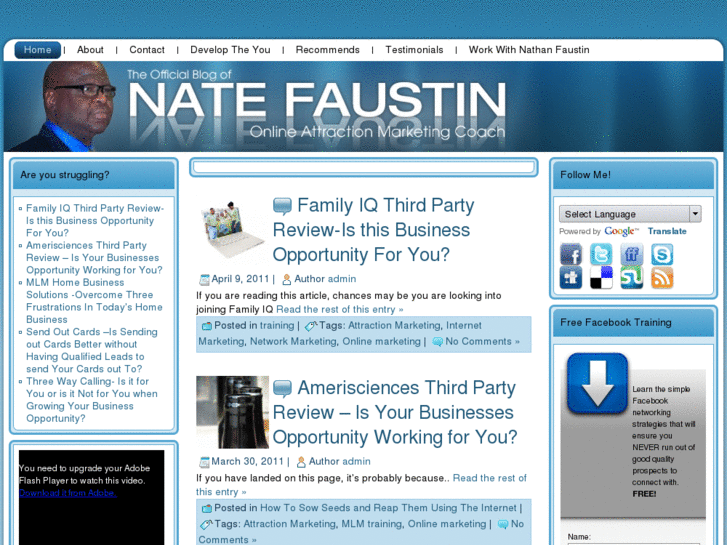
Task: Click the folder icon before 'Posted in training'
Action: (x=207, y=326)
